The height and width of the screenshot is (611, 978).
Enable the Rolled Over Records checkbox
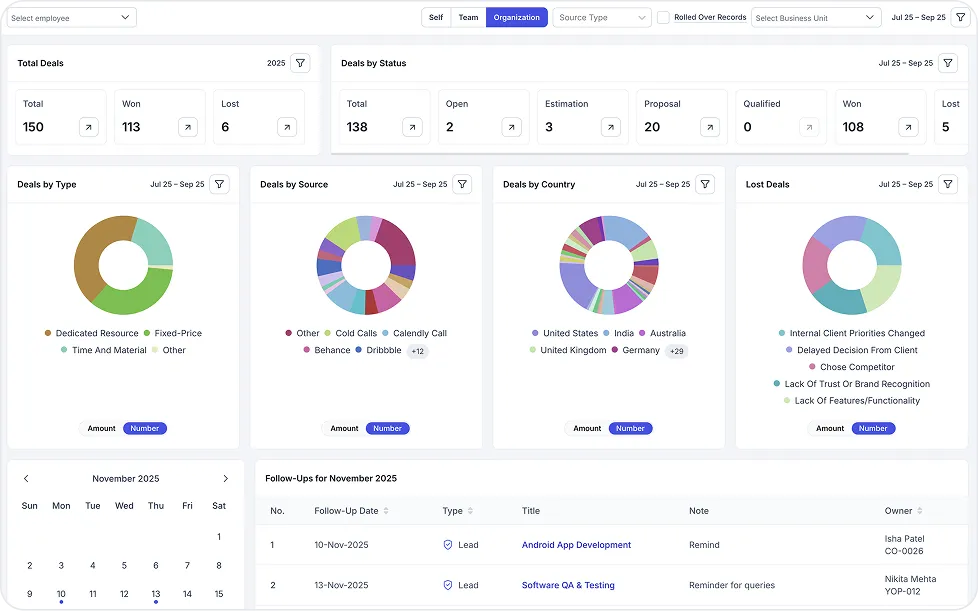[663, 16]
